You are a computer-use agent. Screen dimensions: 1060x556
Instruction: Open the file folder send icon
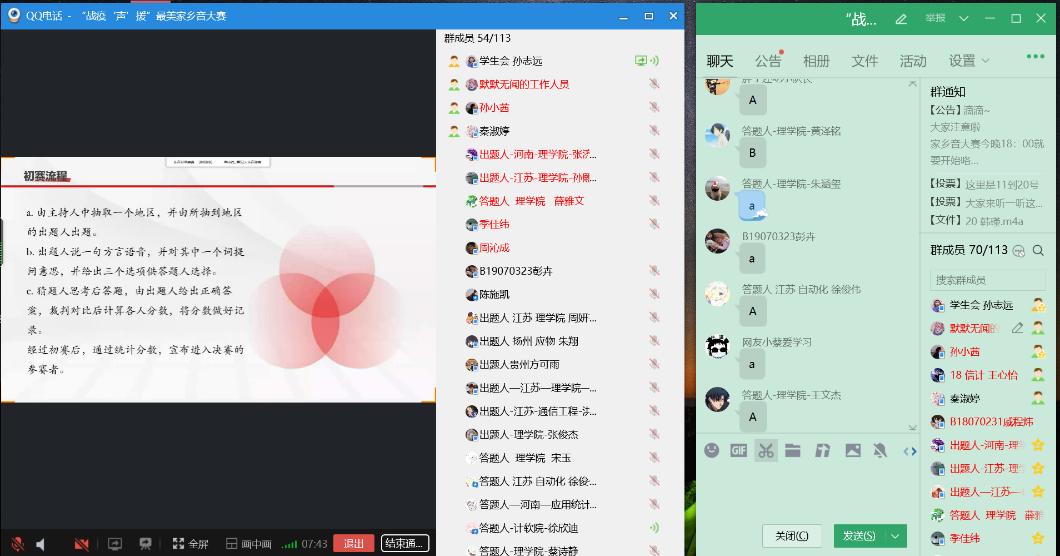click(793, 450)
